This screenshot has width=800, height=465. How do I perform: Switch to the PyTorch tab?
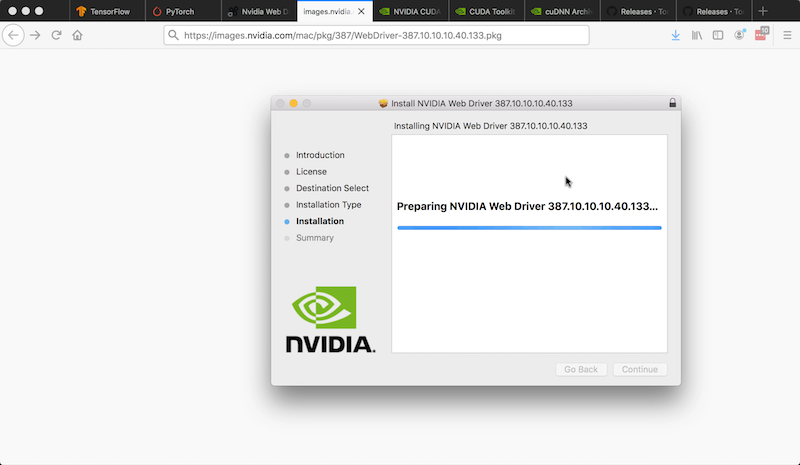click(x=184, y=11)
